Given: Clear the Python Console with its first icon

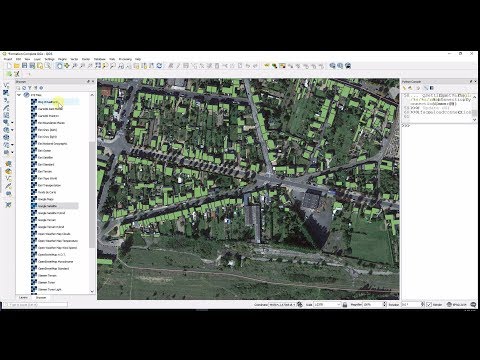Looking at the screenshot, I should (405, 88).
